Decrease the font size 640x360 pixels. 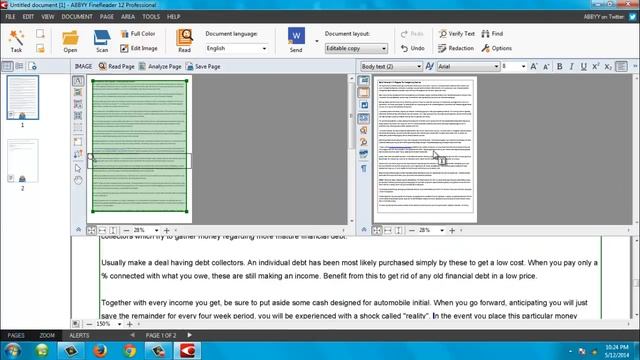tap(546, 67)
